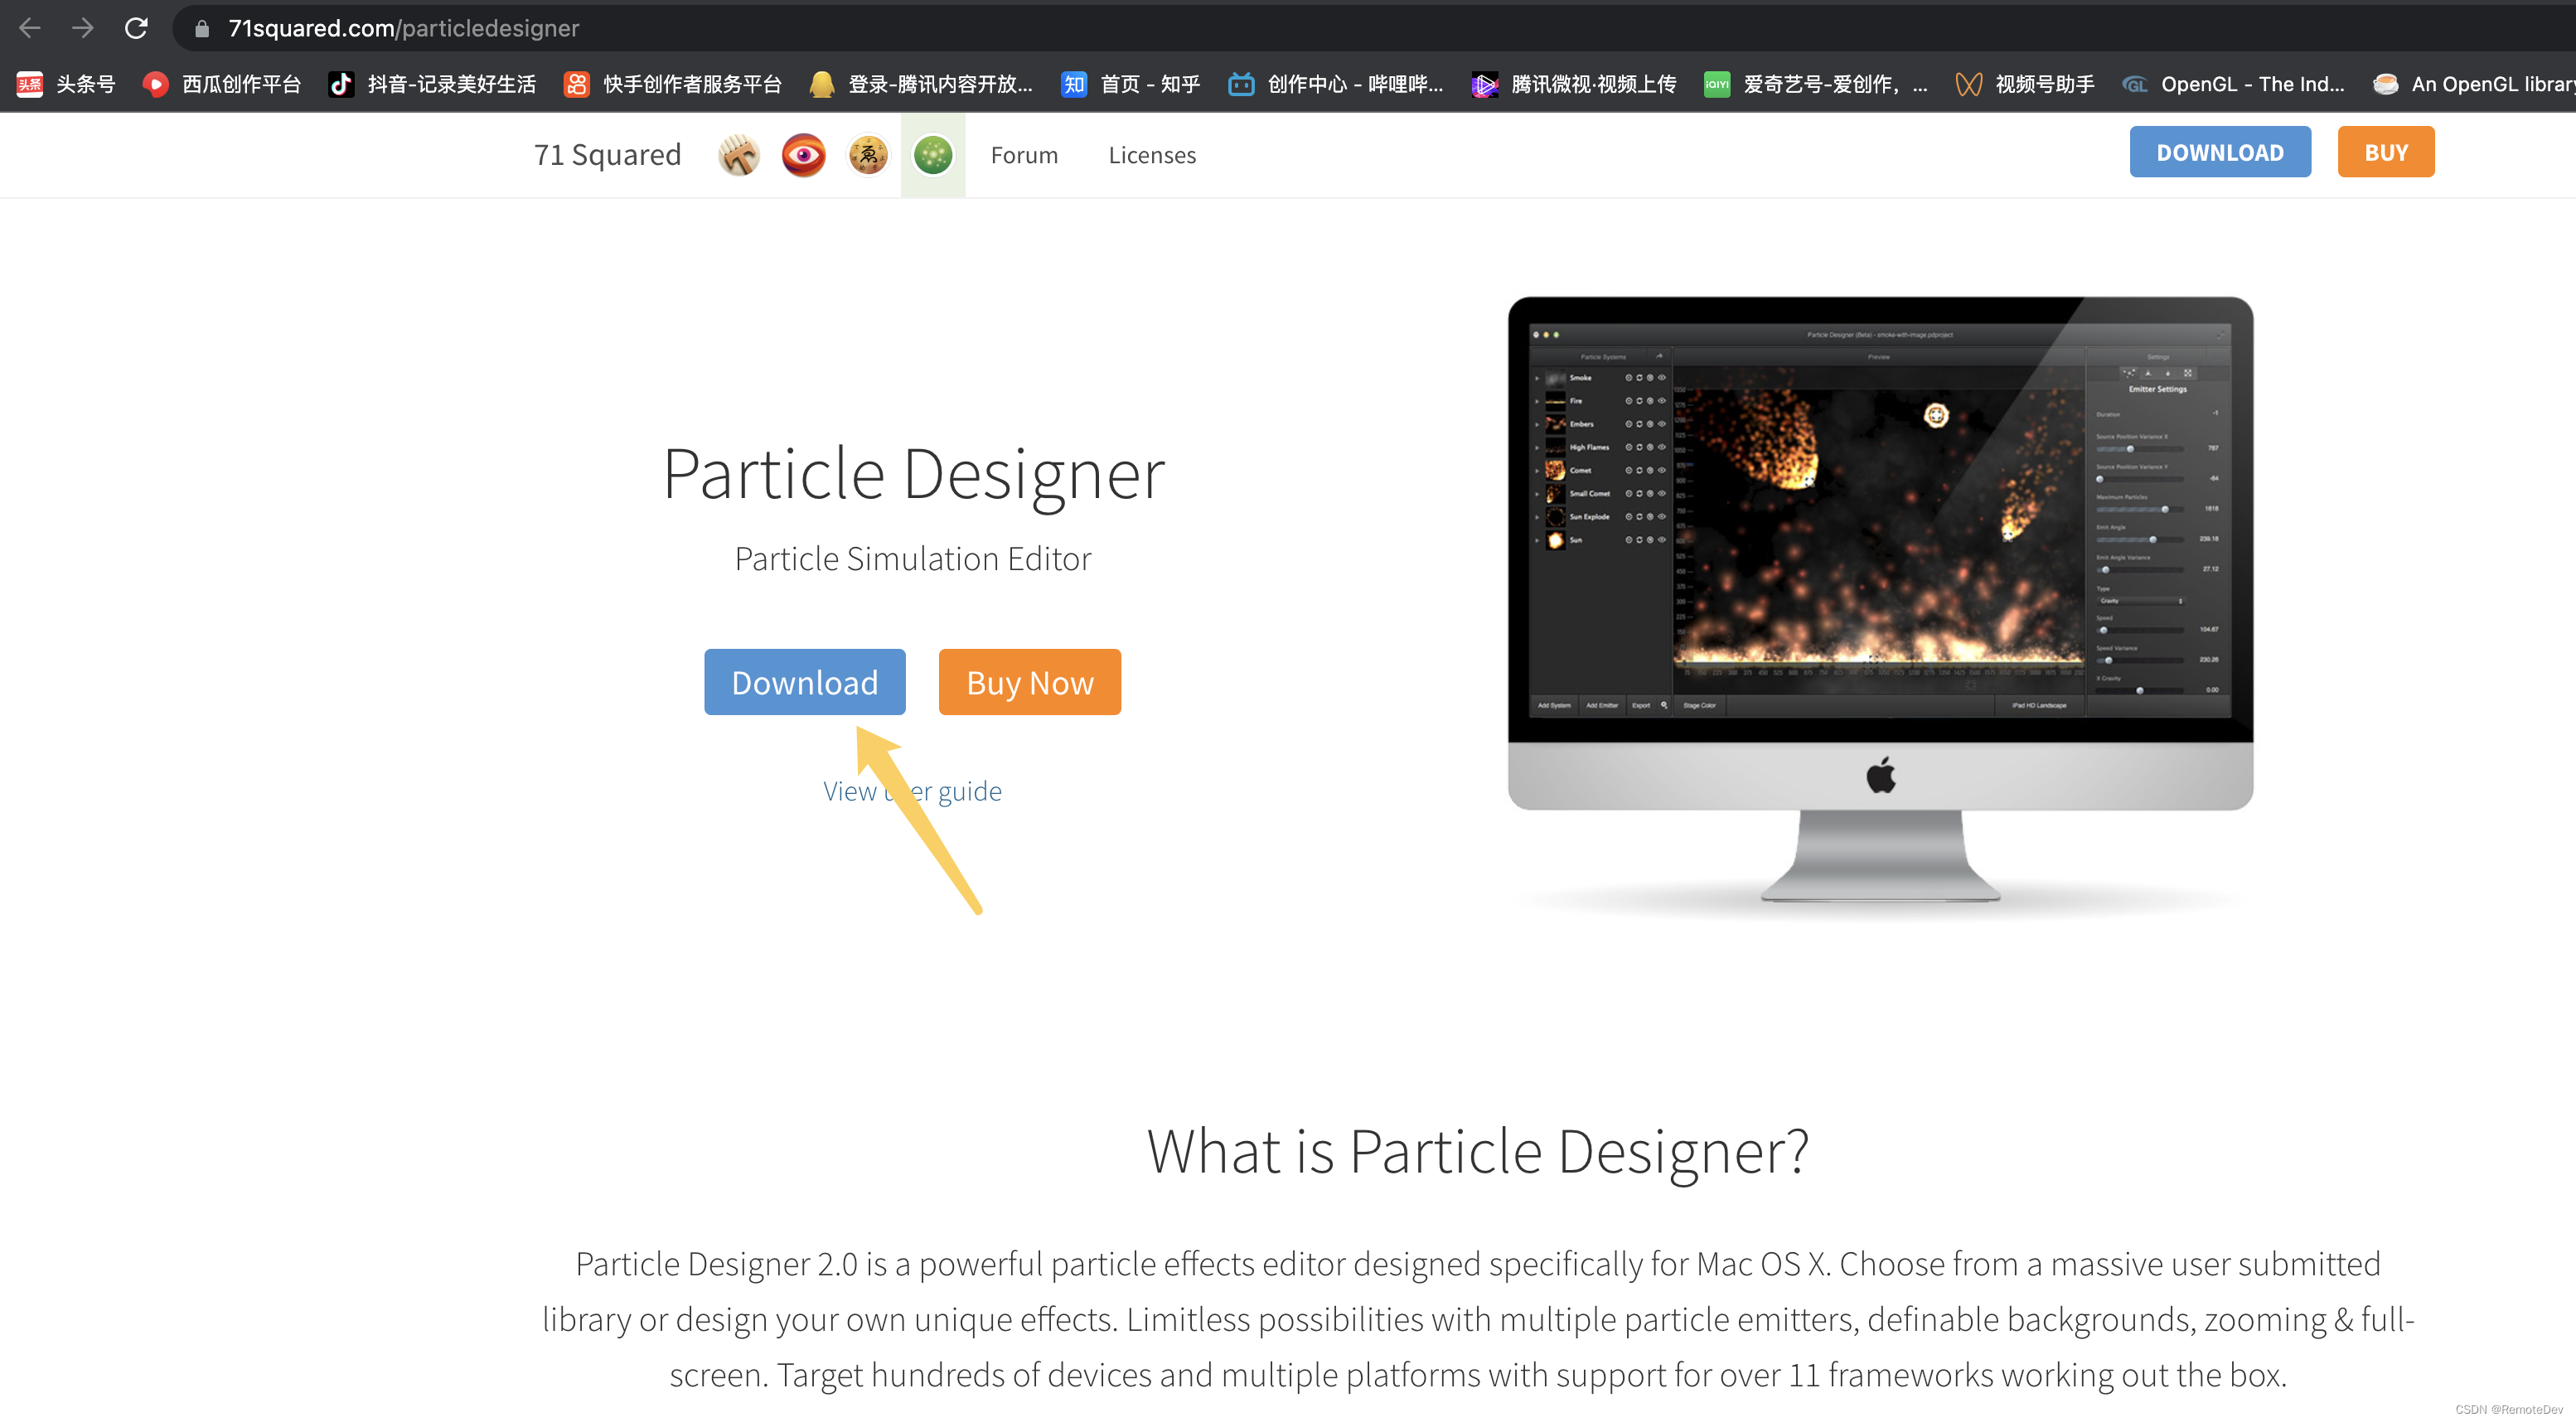Image resolution: width=2576 pixels, height=1422 pixels.
Task: Click the blue Download button under the title
Action: click(x=805, y=682)
